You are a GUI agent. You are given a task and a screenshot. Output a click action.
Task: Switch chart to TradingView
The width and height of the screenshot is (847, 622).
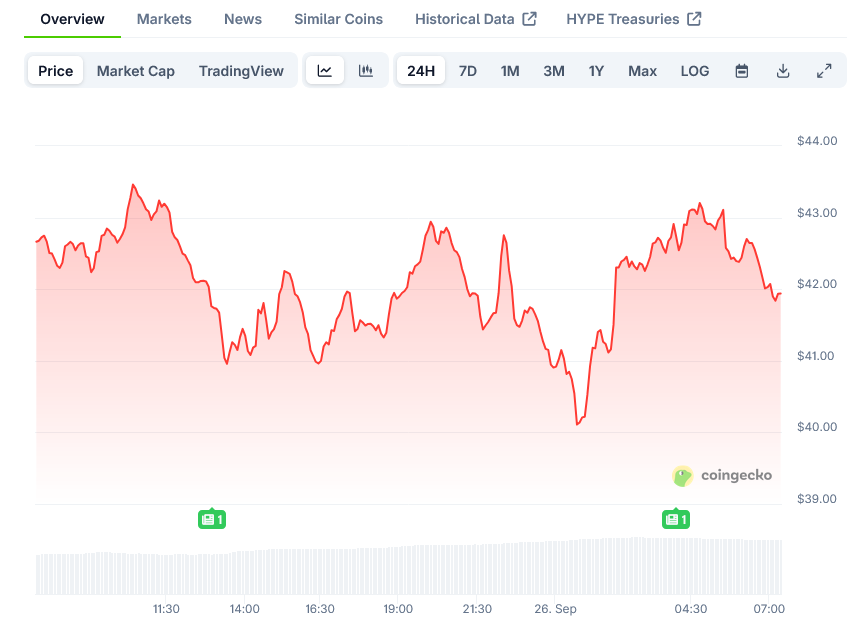pos(241,71)
